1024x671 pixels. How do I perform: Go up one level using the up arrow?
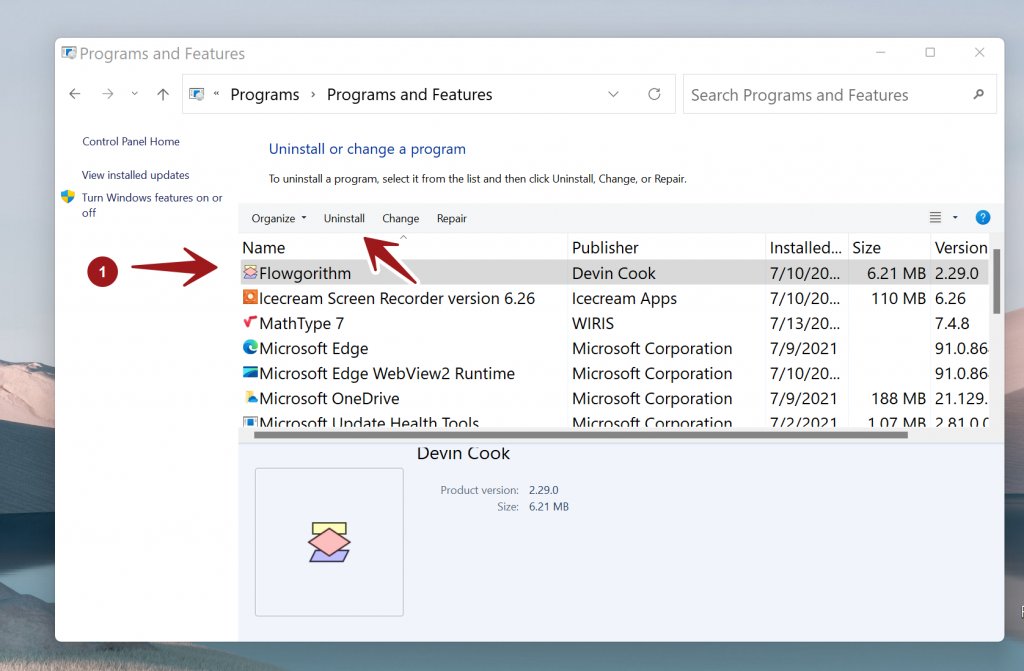(162, 93)
